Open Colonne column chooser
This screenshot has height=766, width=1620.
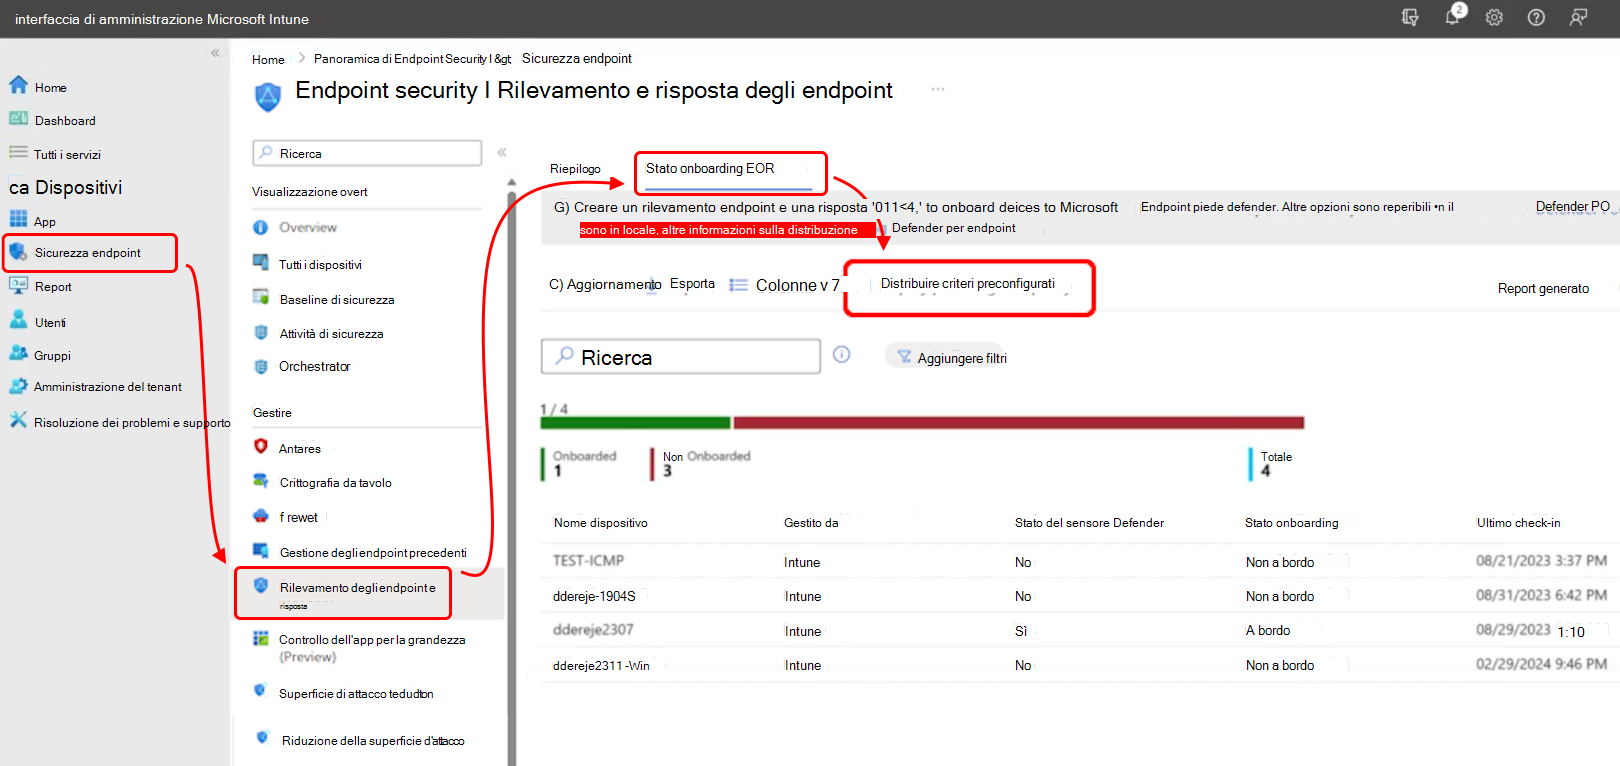(785, 285)
